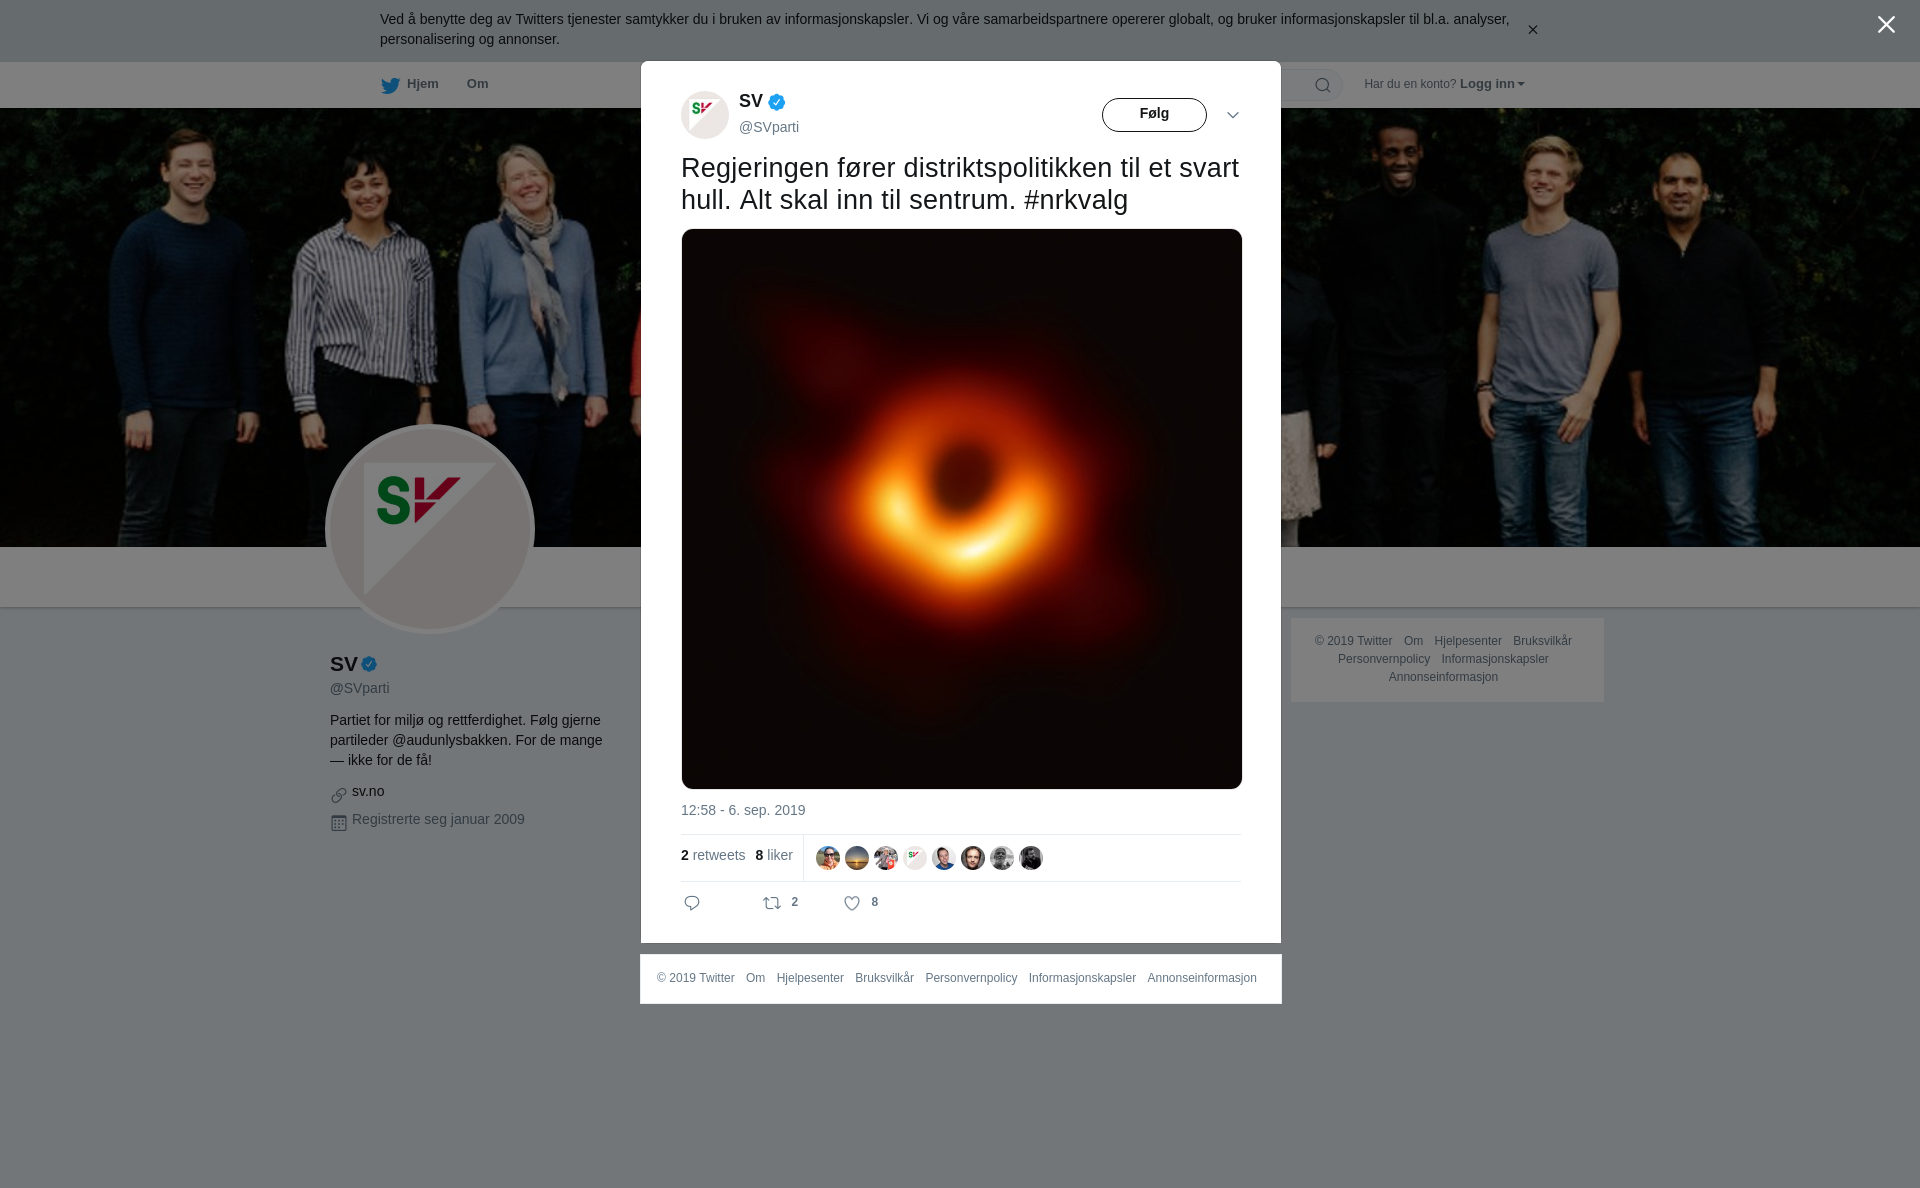Image resolution: width=1920 pixels, height=1188 pixels.
Task: Open the tweet timestamp 12:58 - 6. sep. 2019
Action: (743, 810)
